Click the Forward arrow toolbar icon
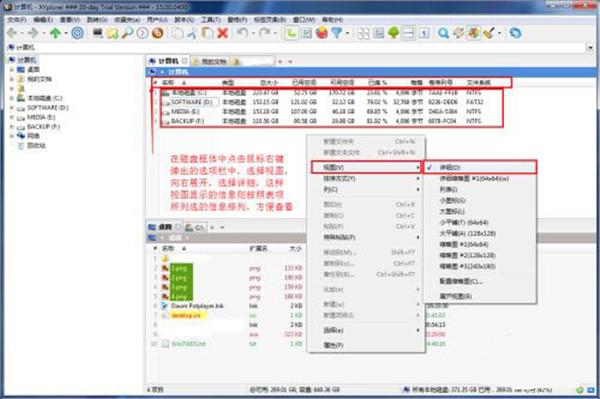Viewport: 600px width, 399px height. point(34,33)
